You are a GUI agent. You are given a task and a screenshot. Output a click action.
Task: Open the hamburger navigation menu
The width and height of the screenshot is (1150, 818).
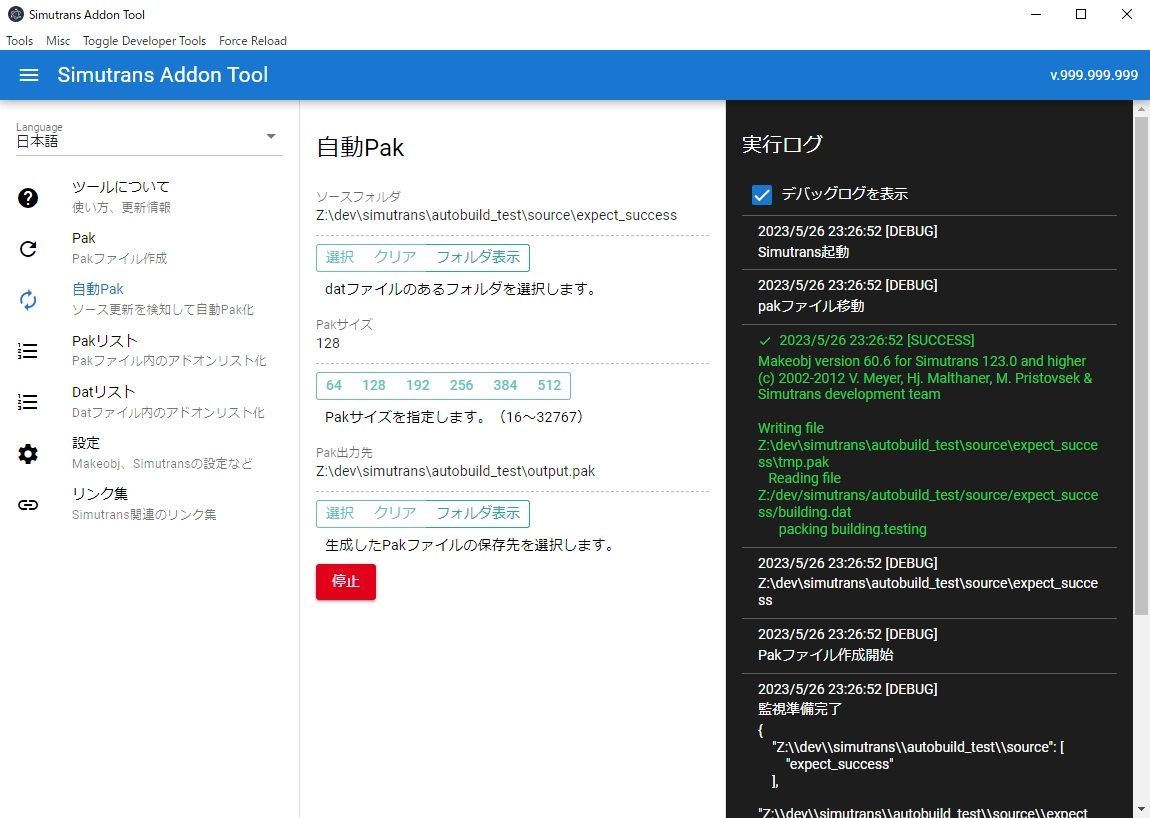pyautogui.click(x=29, y=76)
